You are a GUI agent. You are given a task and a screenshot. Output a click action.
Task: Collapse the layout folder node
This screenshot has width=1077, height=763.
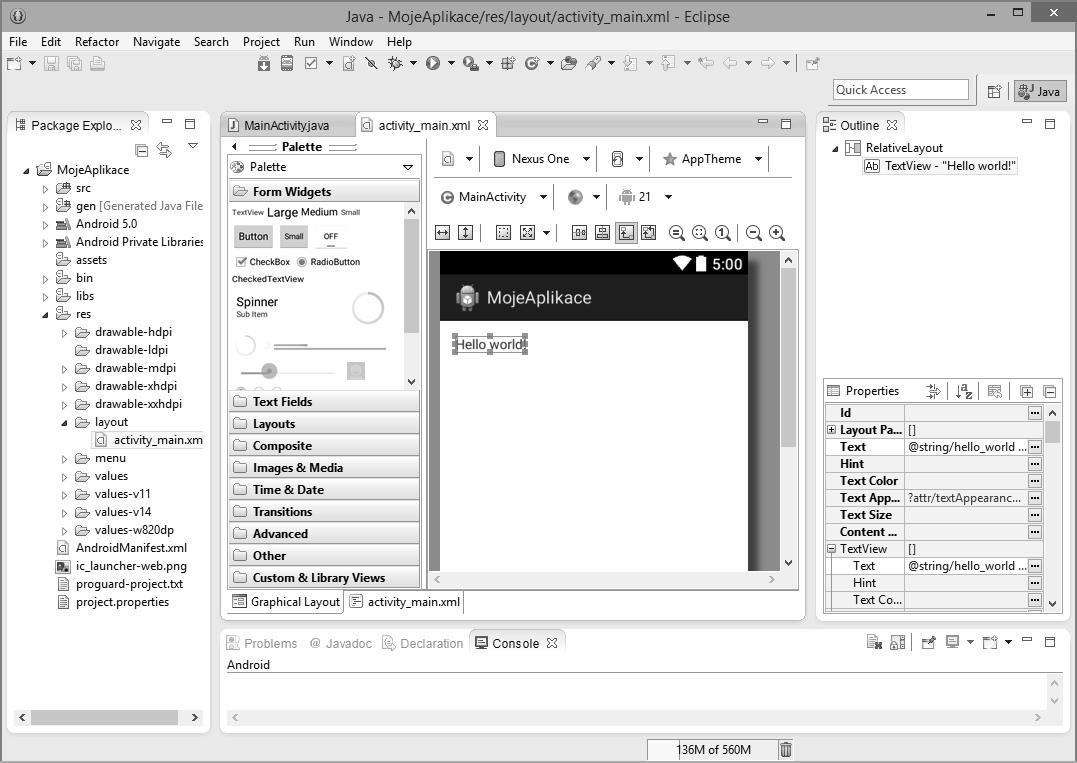coord(65,423)
